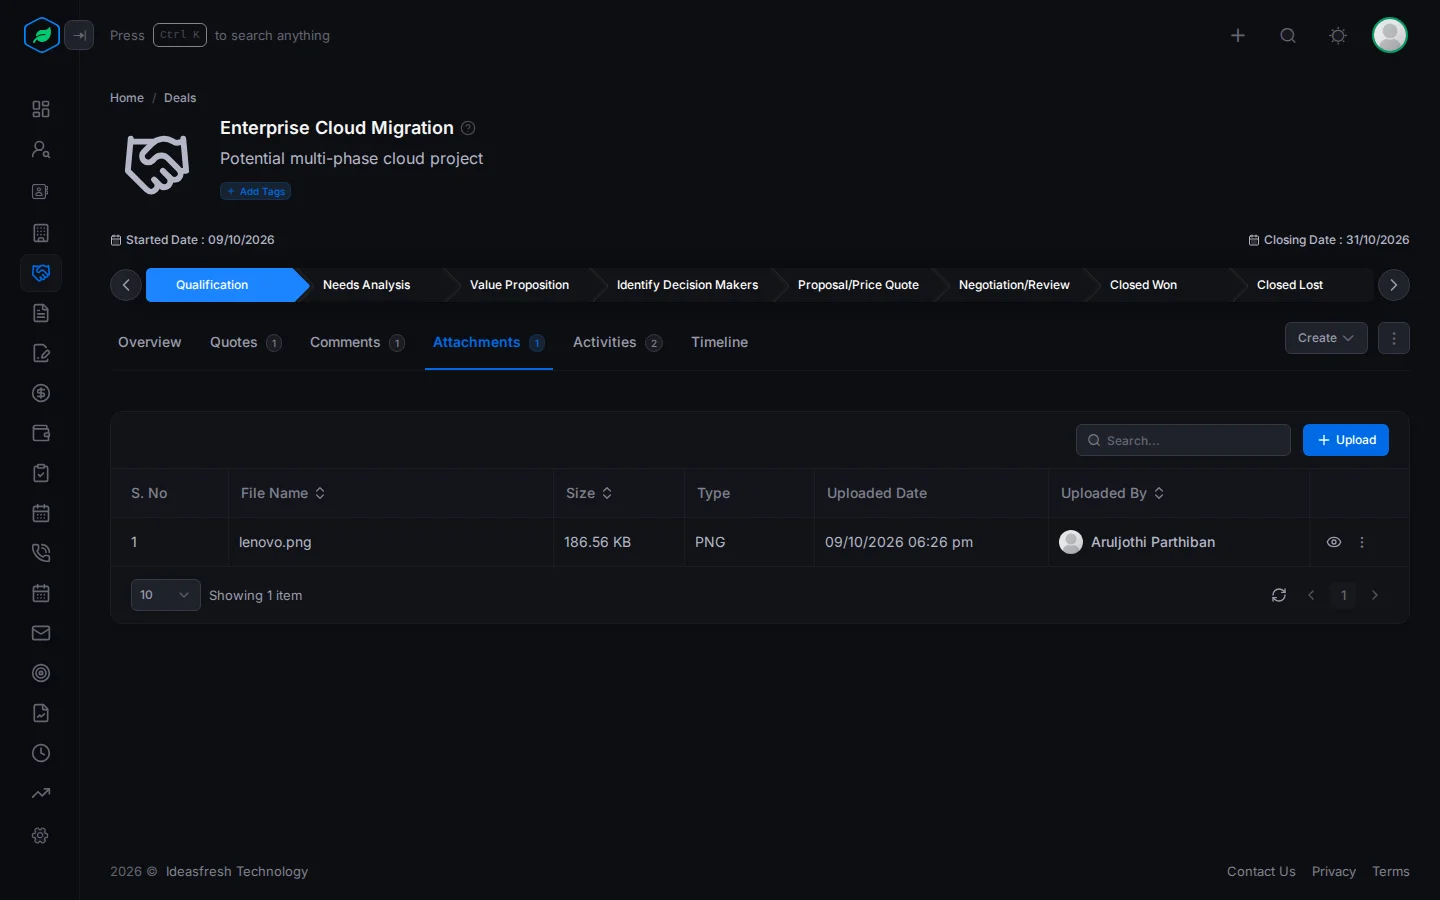Open the page size 10 dropdown
This screenshot has height=900, width=1440.
point(165,595)
